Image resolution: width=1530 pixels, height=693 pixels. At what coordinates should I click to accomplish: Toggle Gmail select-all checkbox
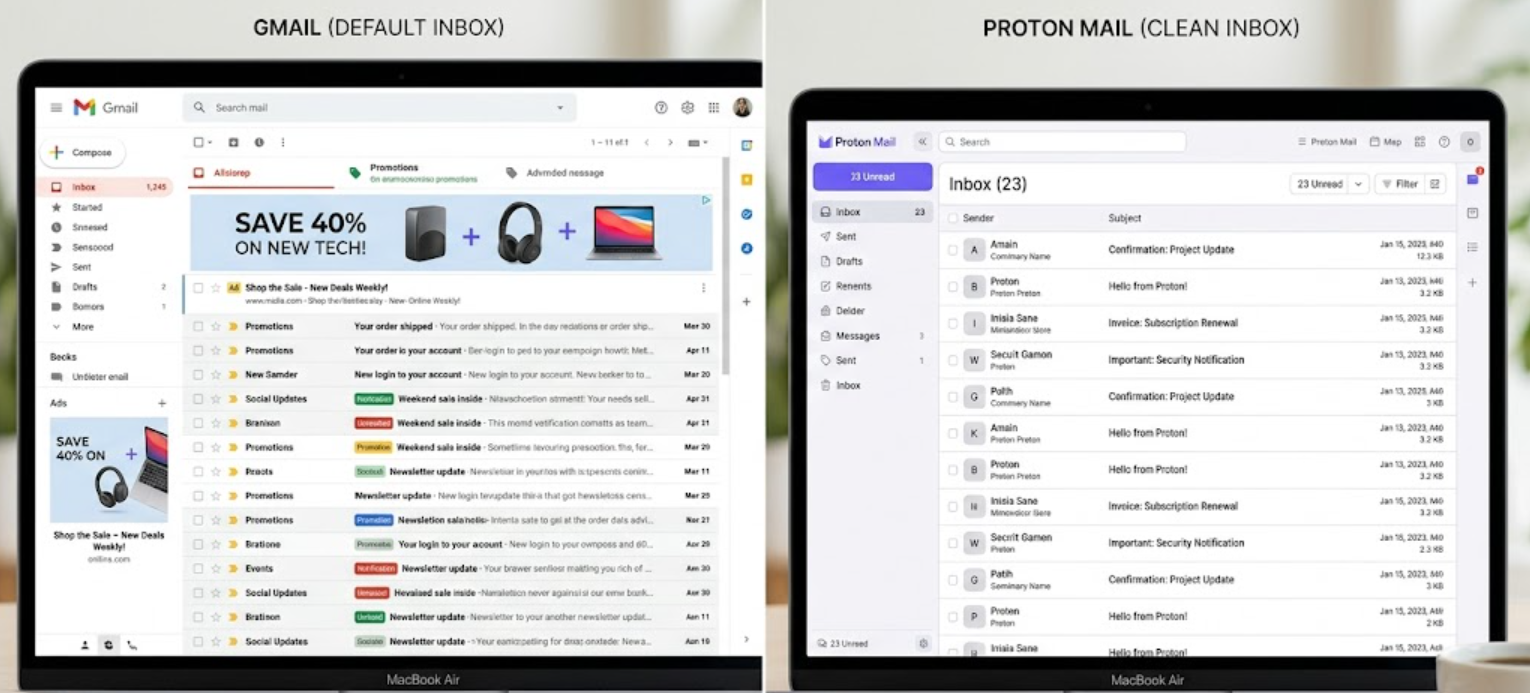[x=199, y=143]
